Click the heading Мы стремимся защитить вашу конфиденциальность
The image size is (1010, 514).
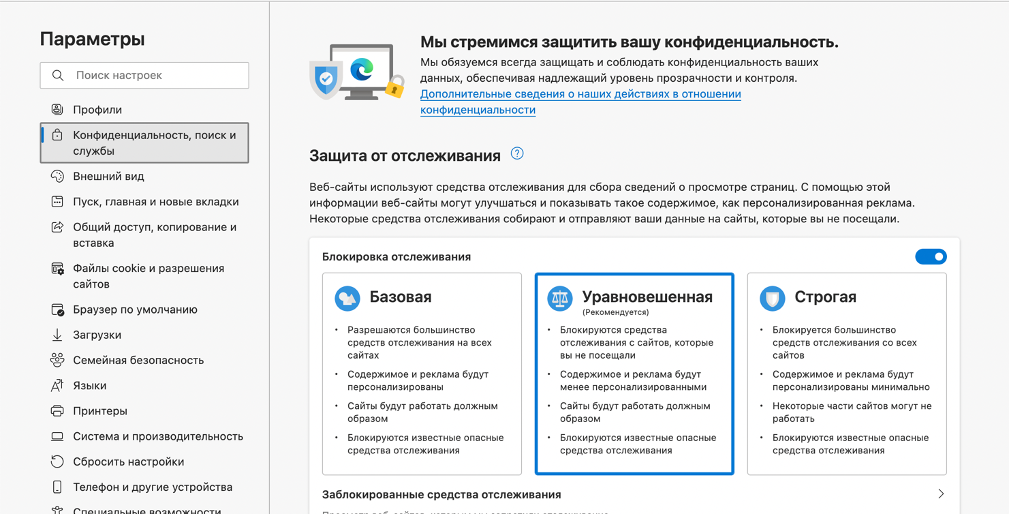(629, 43)
